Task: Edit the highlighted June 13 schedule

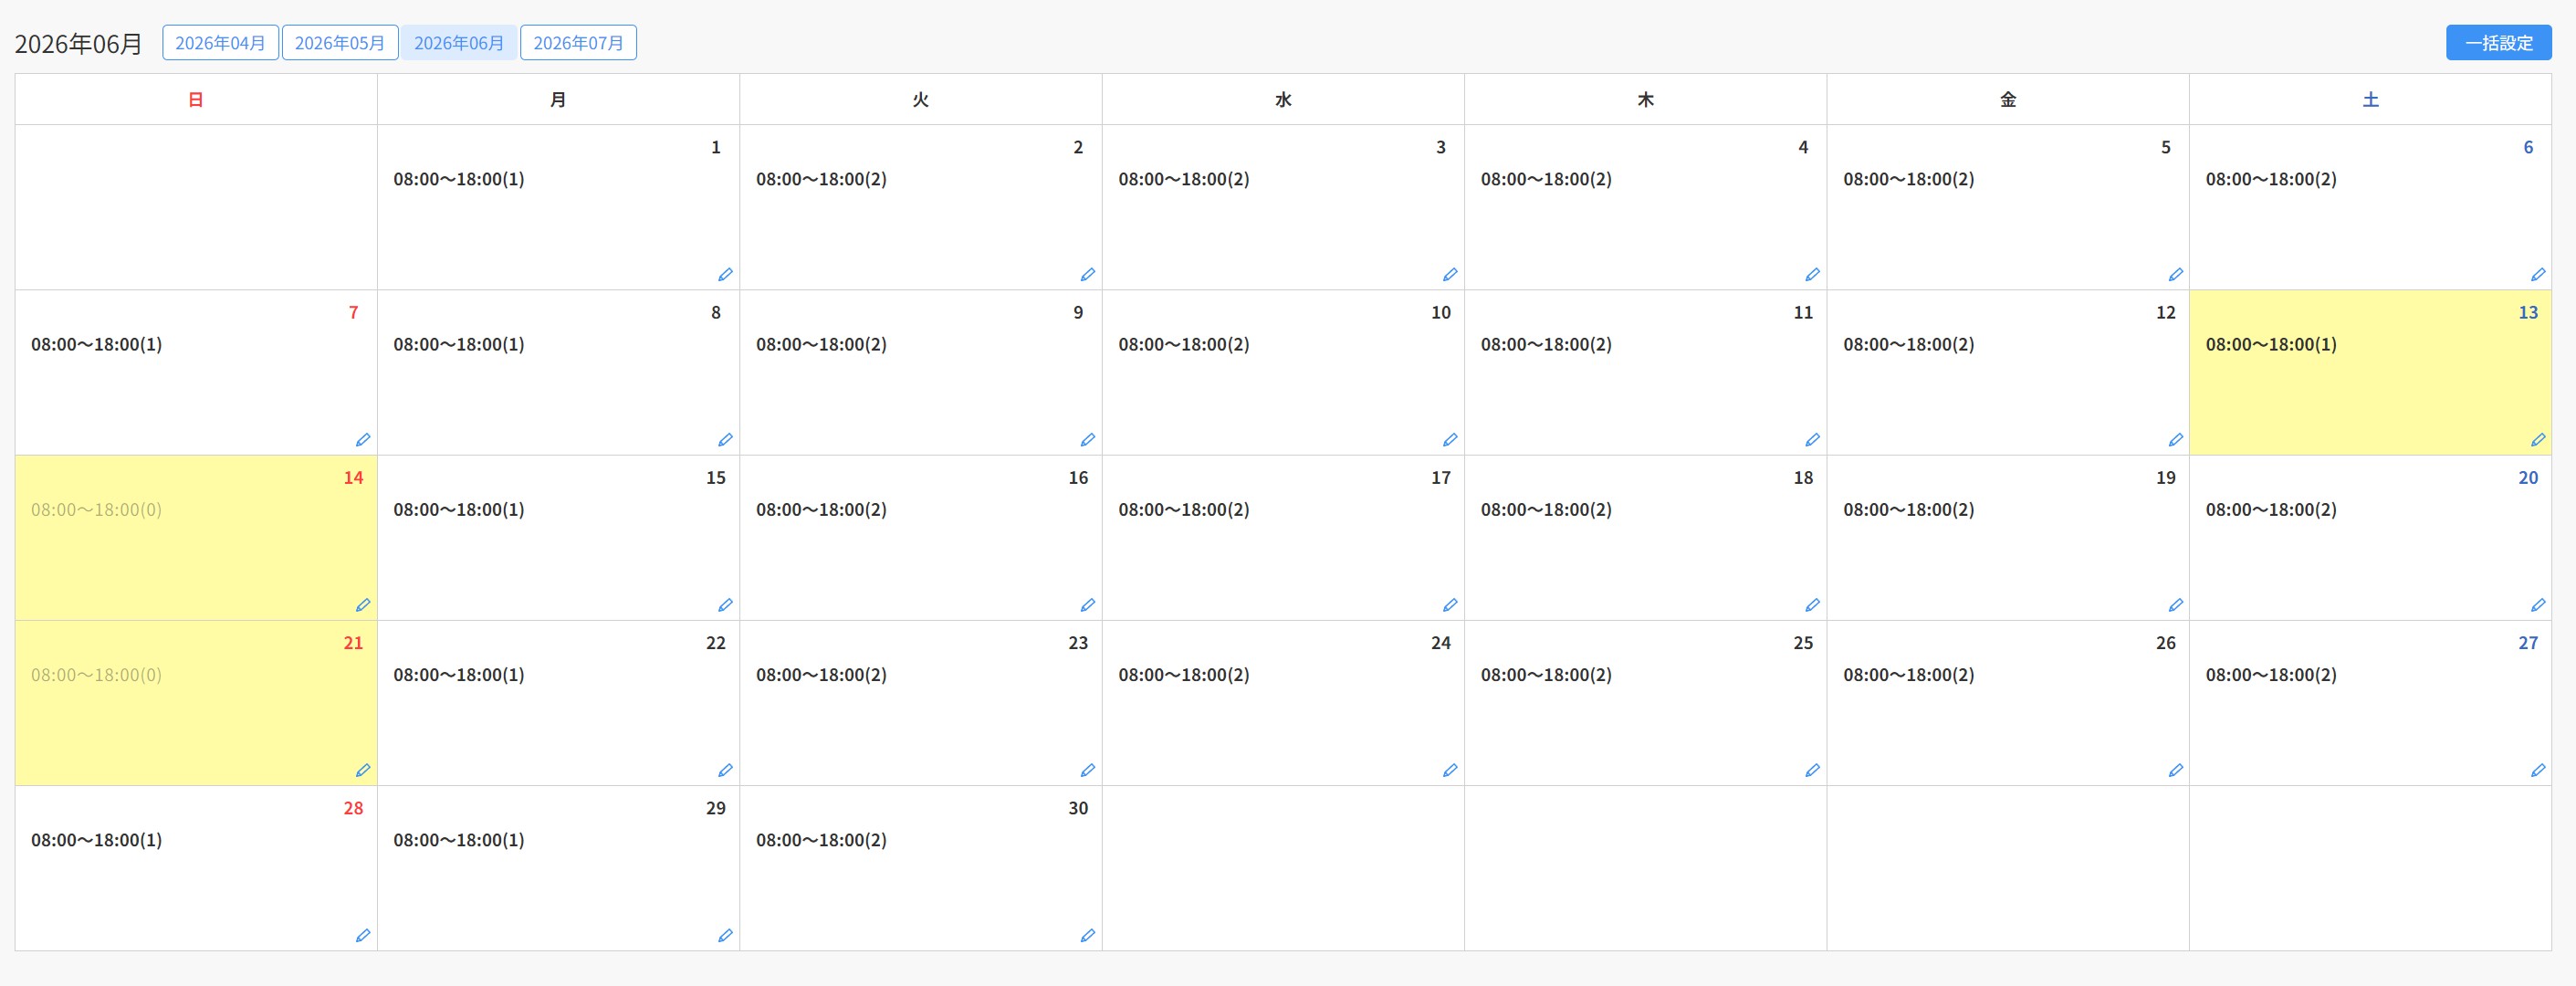Action: pos(2537,440)
